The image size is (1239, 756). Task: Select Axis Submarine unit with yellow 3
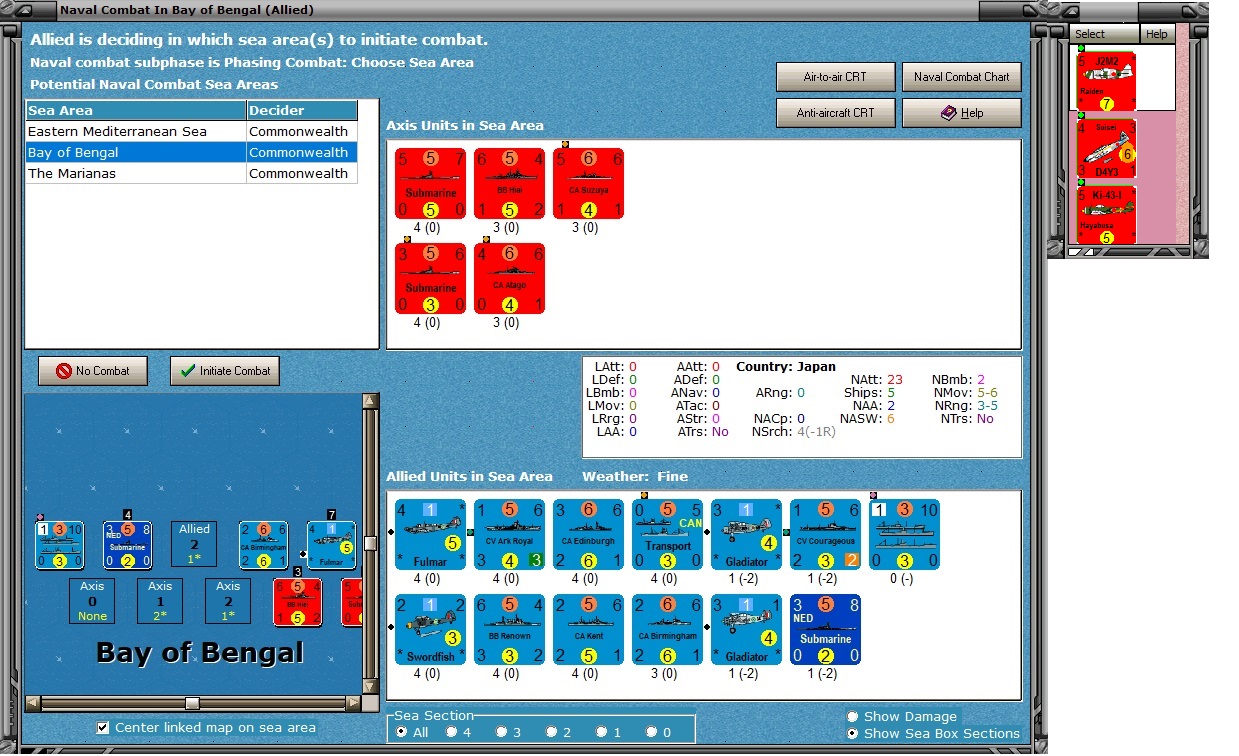430,278
